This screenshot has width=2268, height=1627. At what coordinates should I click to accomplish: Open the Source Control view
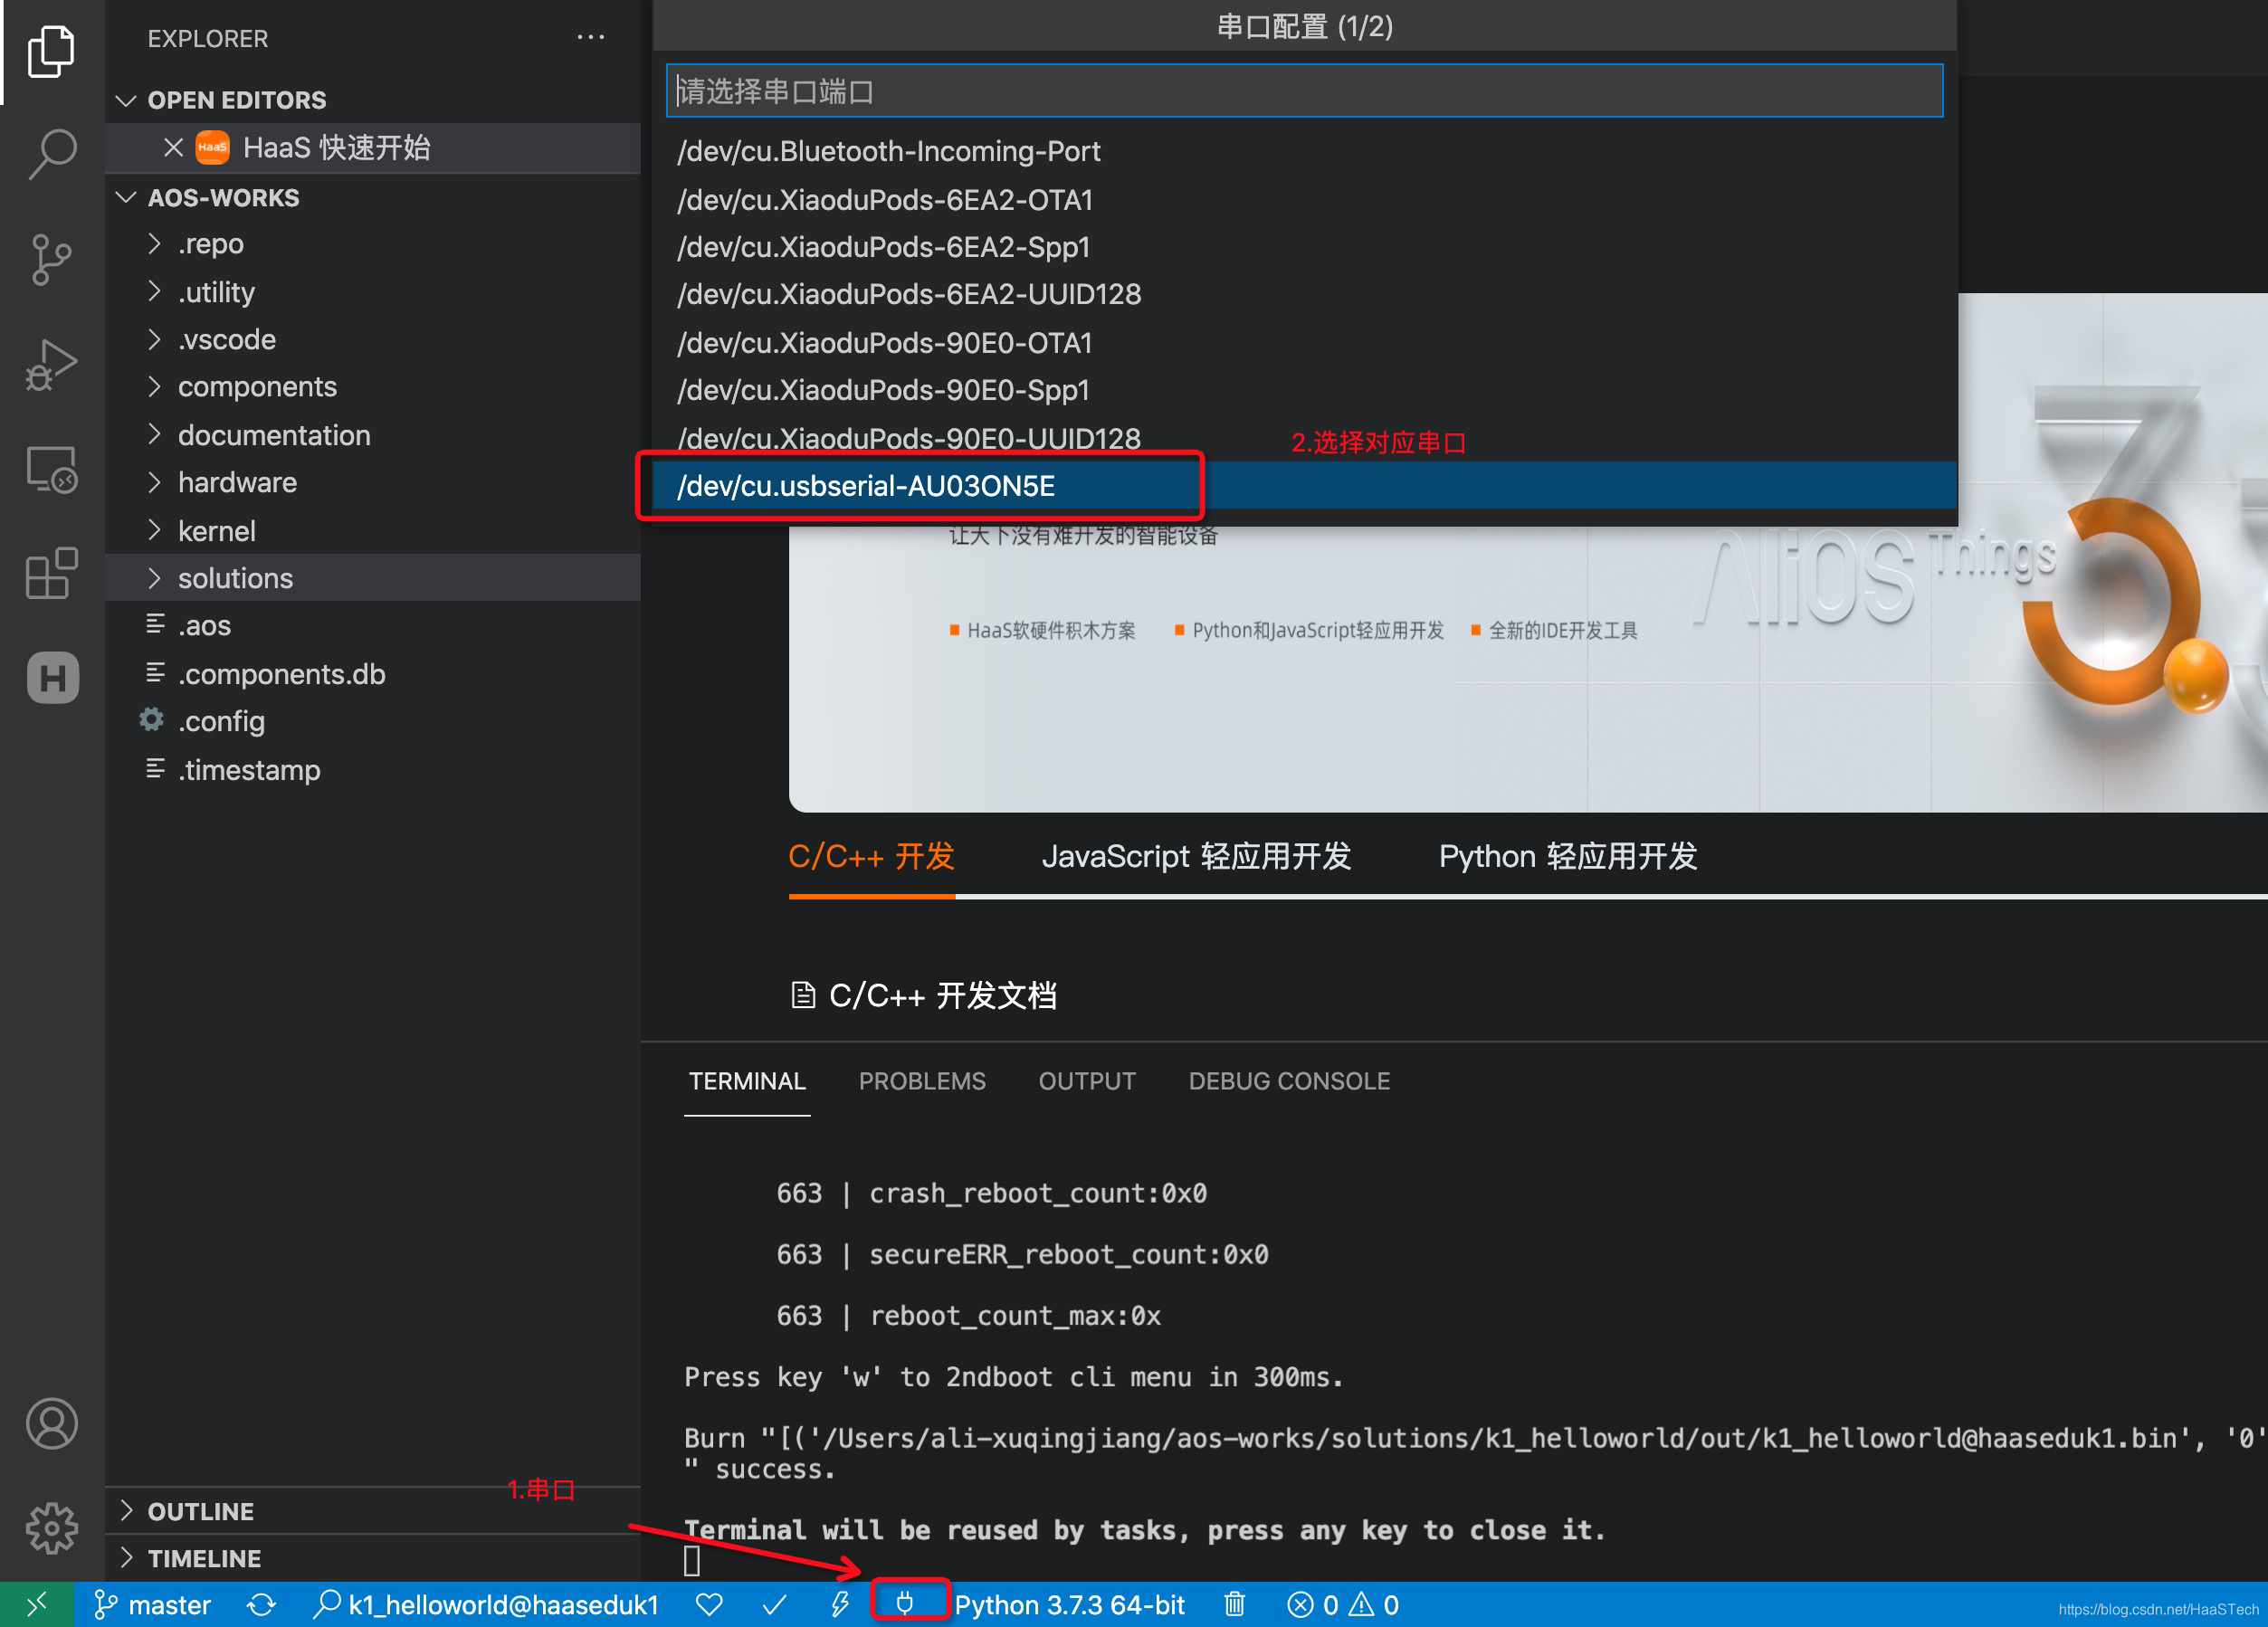click(52, 259)
